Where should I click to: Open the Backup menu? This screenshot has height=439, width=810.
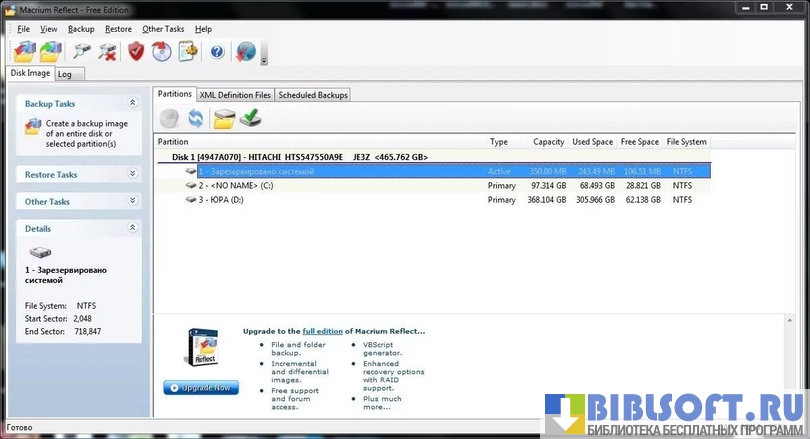(x=81, y=29)
